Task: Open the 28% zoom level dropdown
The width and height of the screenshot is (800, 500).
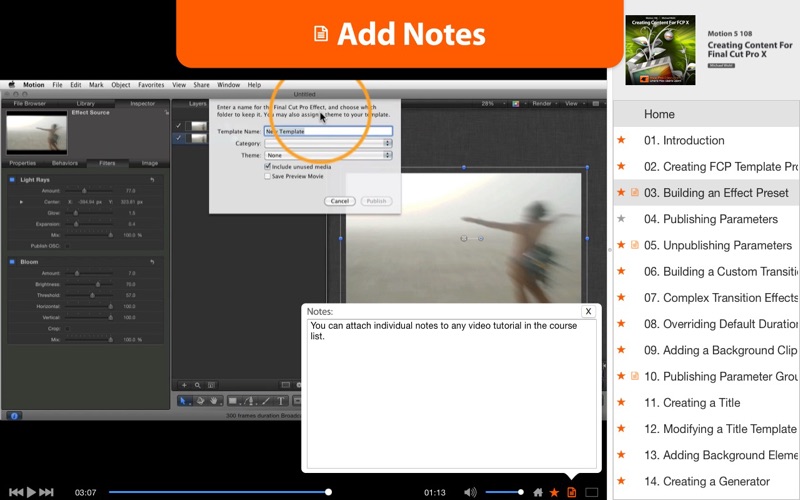Action: (493, 104)
